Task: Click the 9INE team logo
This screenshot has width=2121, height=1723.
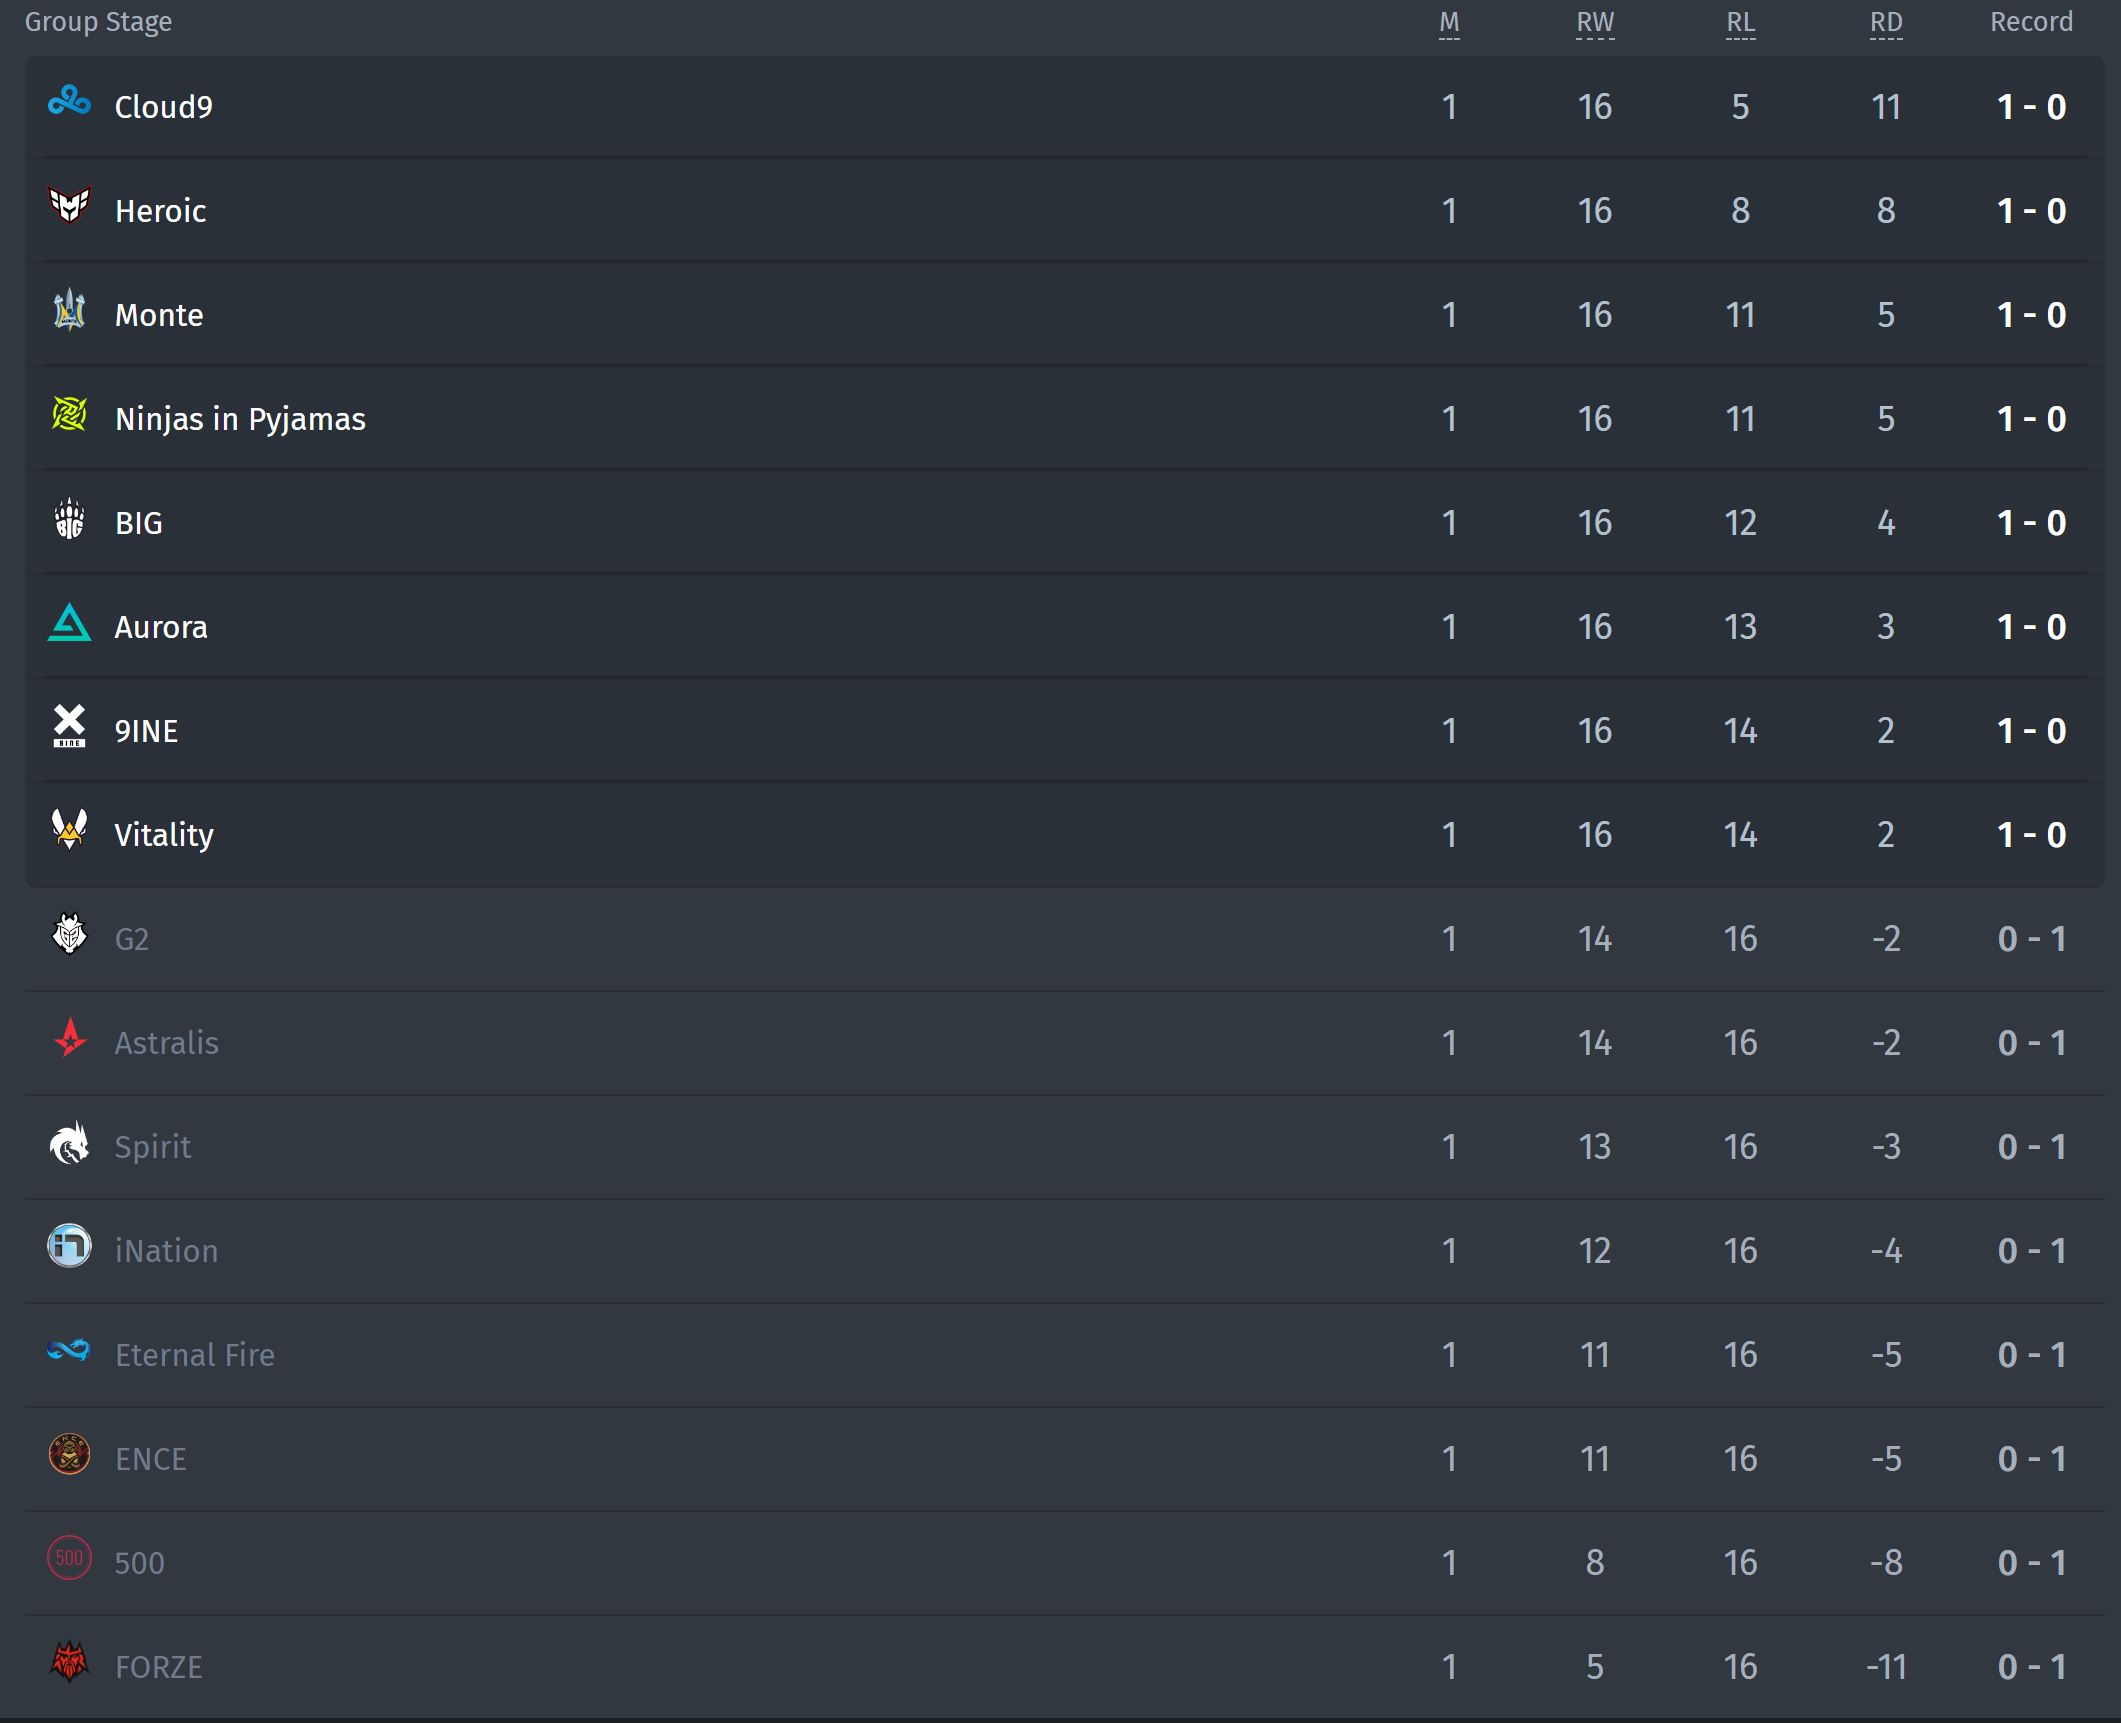Action: pyautogui.click(x=69, y=726)
